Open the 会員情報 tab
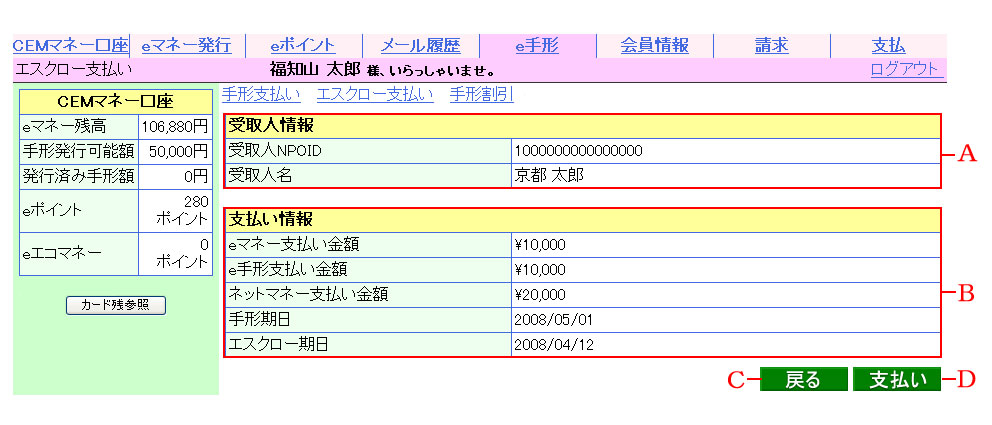 click(x=654, y=45)
